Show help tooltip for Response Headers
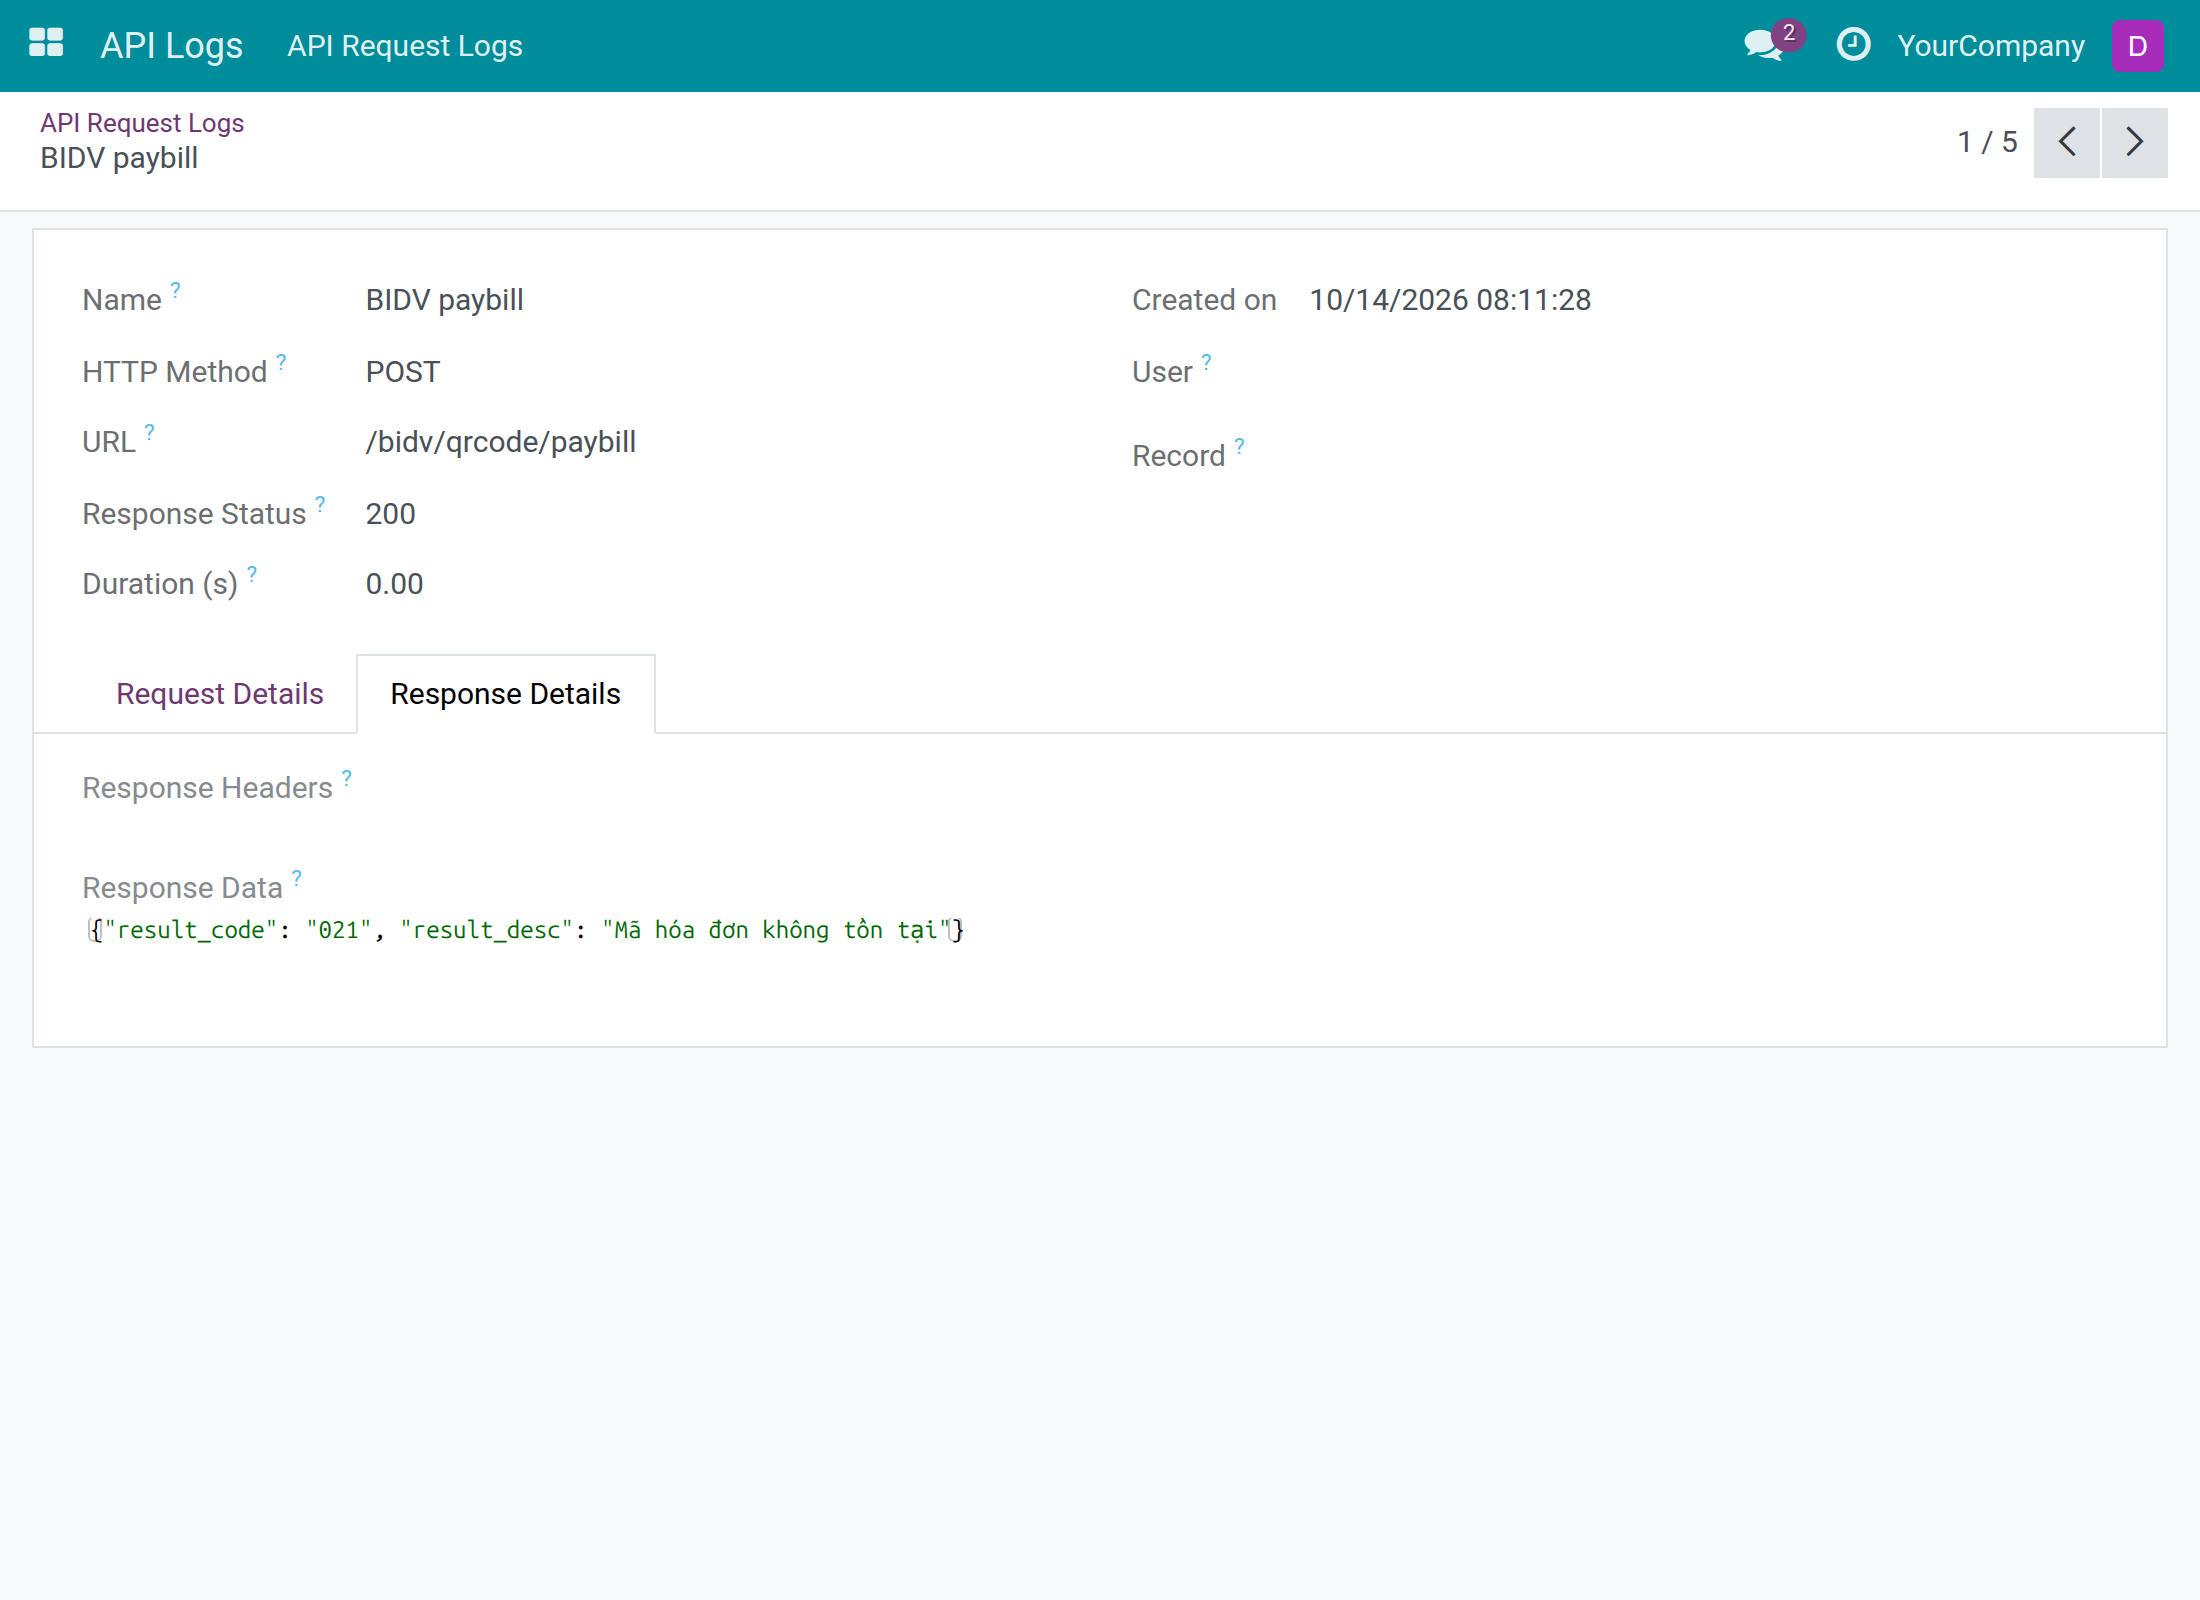The width and height of the screenshot is (2200, 1600). pyautogui.click(x=347, y=778)
